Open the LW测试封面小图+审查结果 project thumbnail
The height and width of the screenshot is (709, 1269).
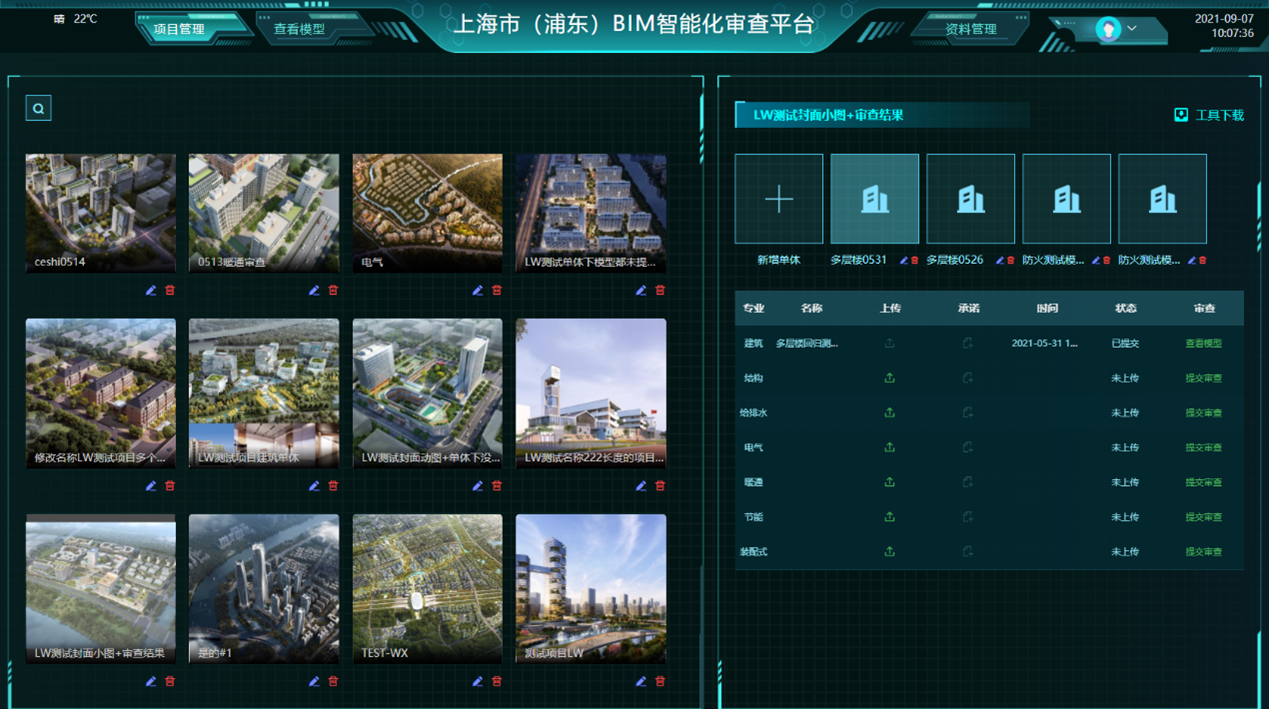(x=100, y=589)
